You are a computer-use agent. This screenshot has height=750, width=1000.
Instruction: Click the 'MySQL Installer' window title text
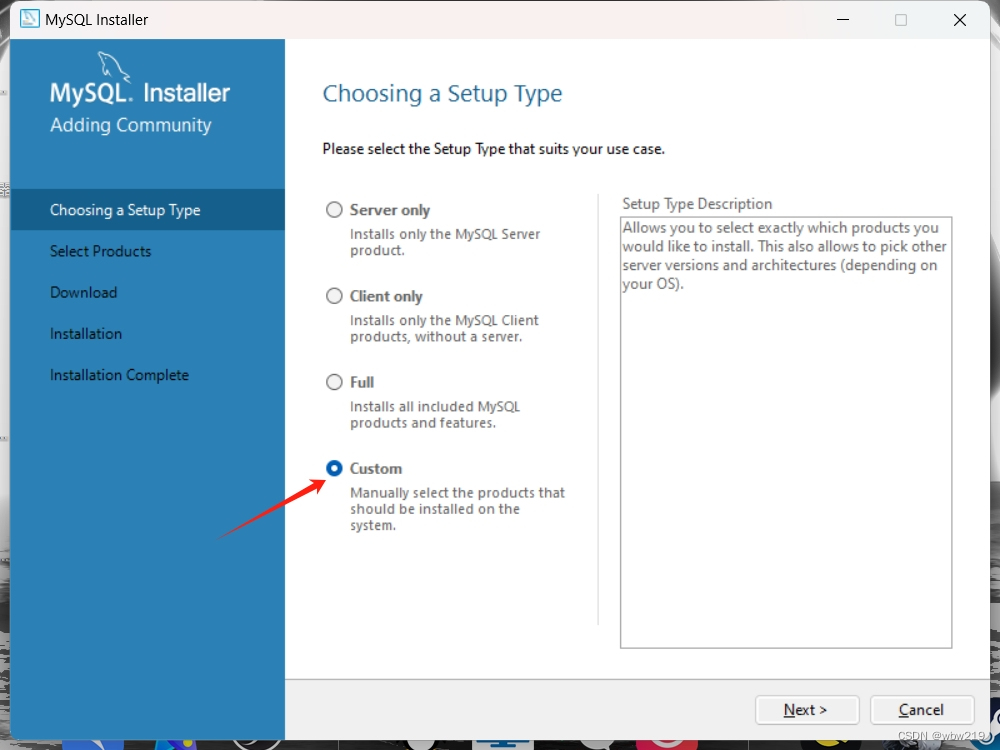pyautogui.click(x=96, y=20)
